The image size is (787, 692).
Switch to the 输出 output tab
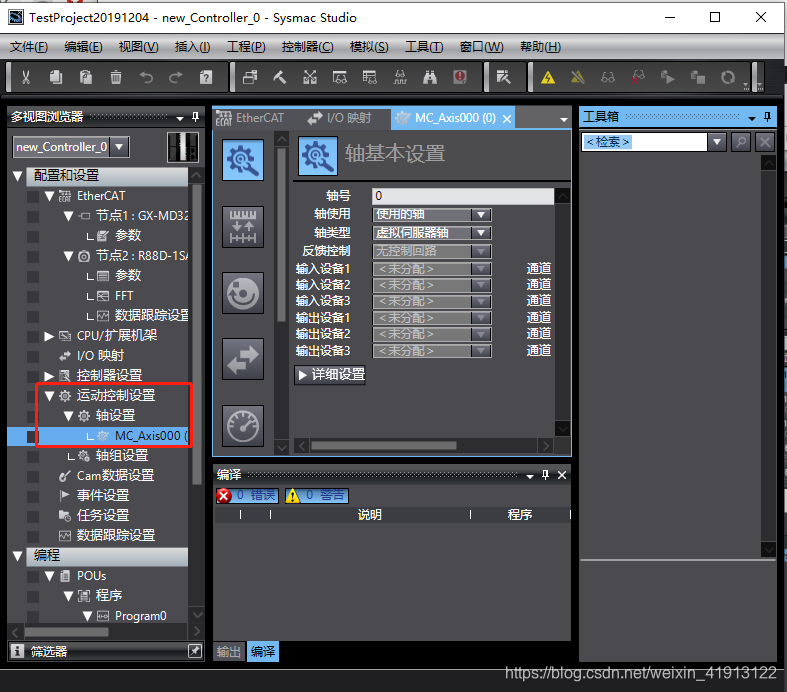pos(229,651)
